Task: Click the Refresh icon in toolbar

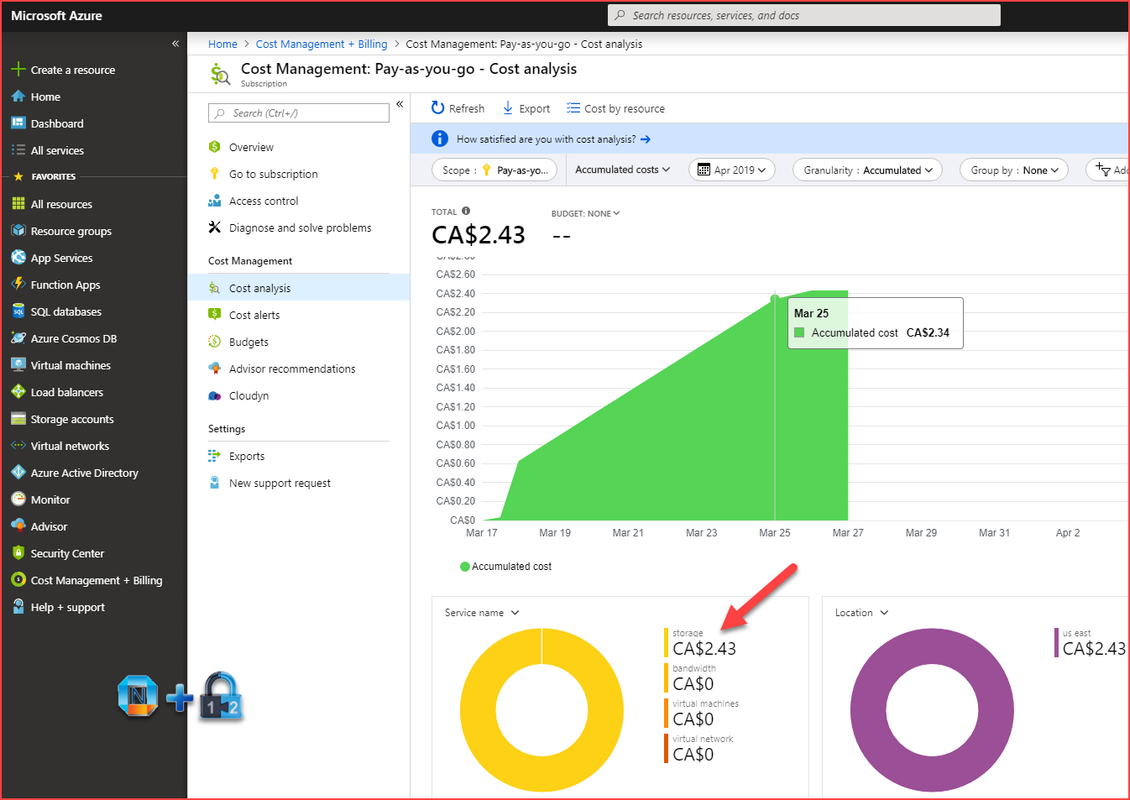Action: pos(437,108)
